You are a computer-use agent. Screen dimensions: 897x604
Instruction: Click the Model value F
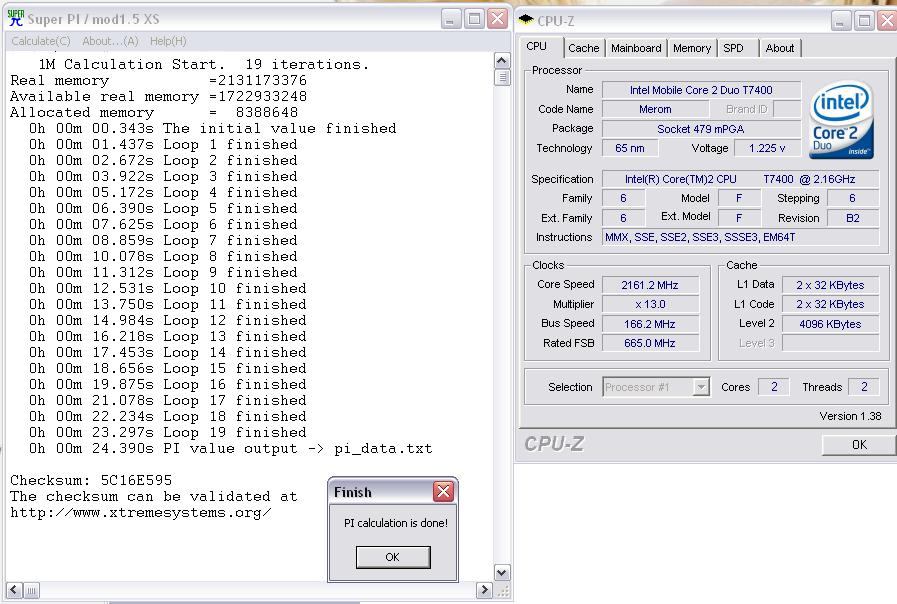(739, 198)
